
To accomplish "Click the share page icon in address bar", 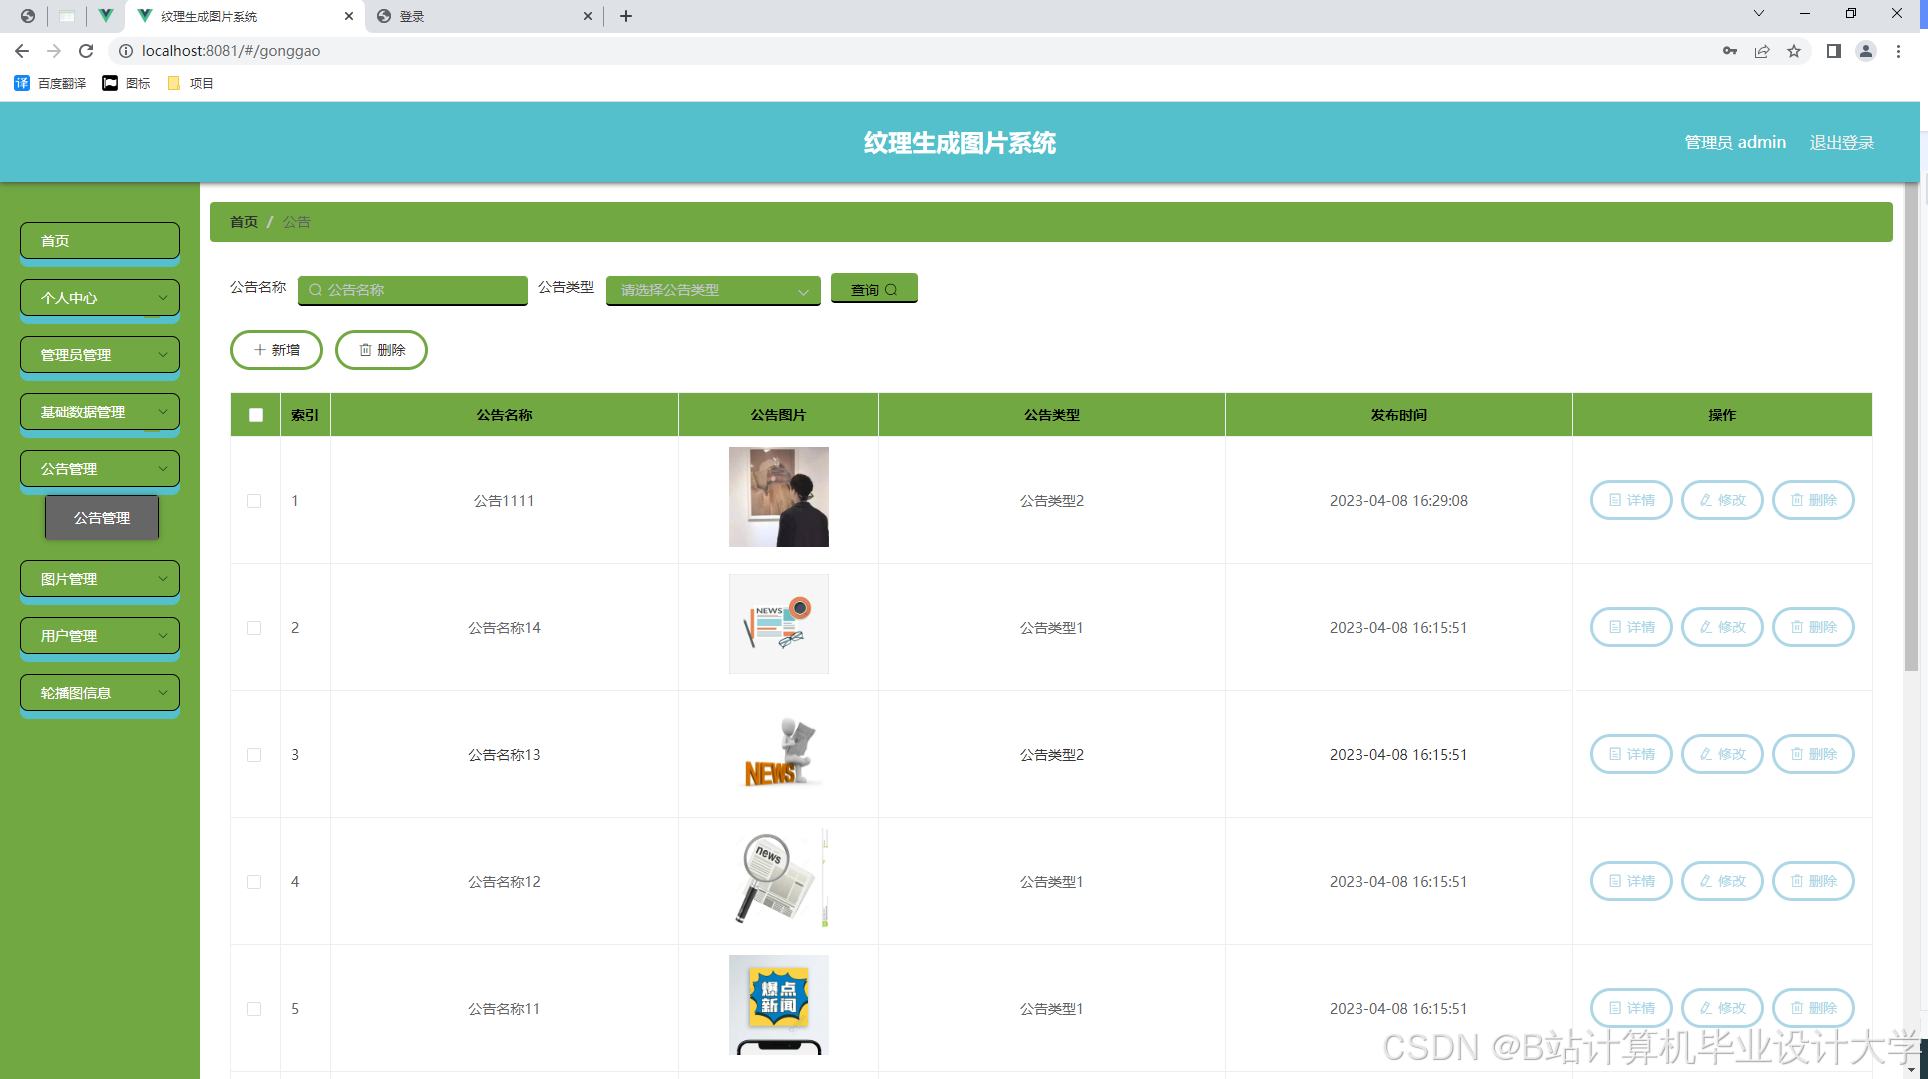I will pyautogui.click(x=1762, y=51).
